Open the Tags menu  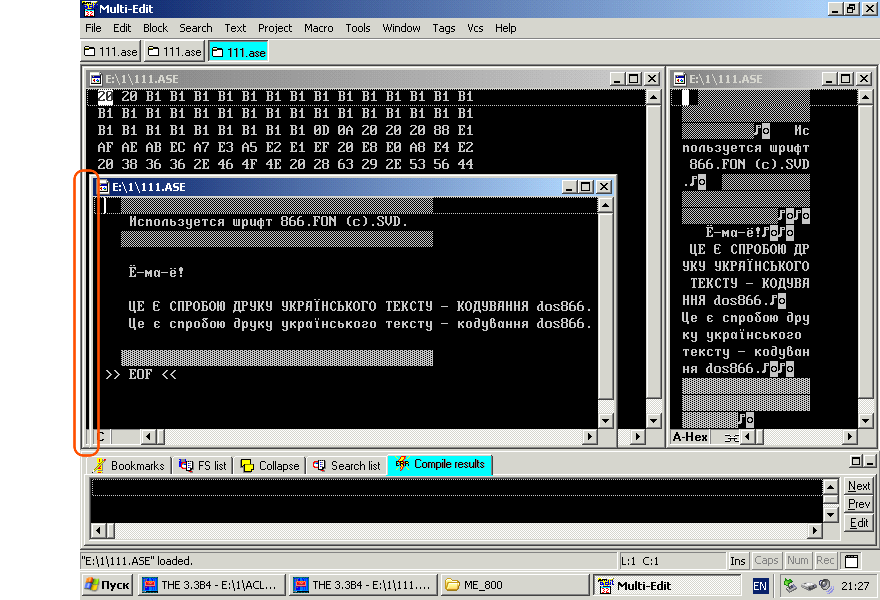444,28
